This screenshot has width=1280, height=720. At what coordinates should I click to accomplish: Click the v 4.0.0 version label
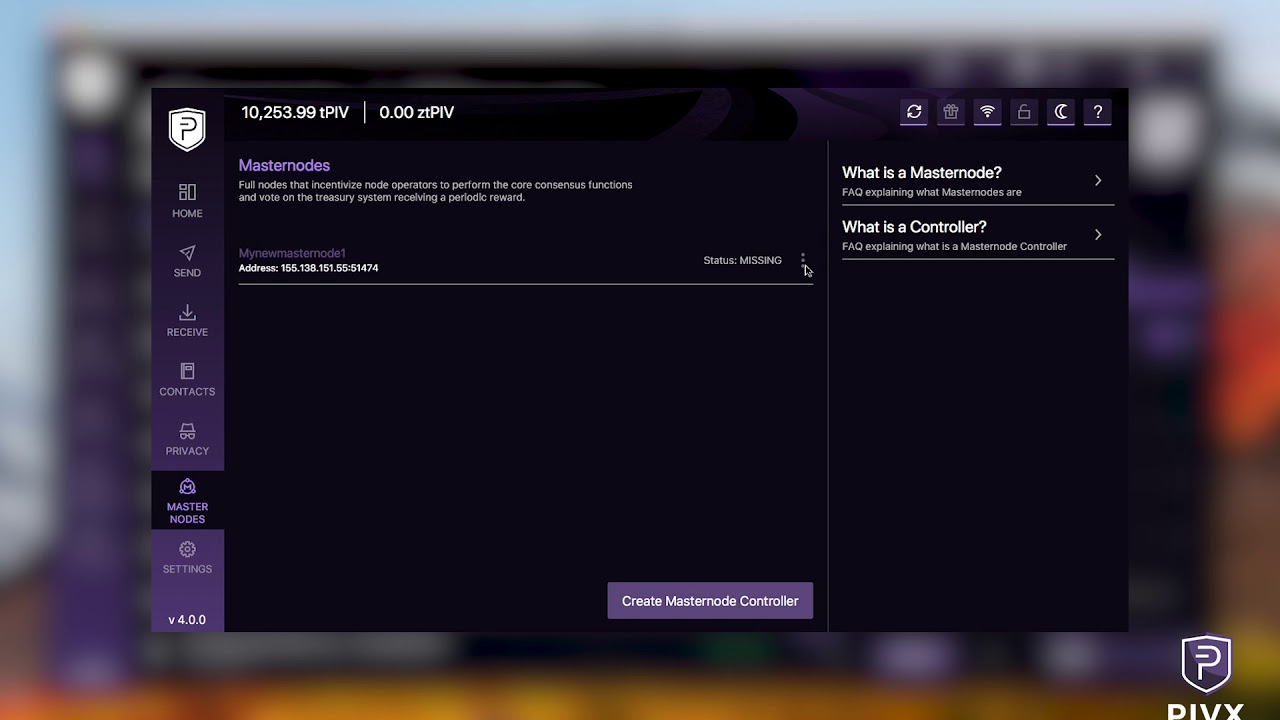coord(187,620)
